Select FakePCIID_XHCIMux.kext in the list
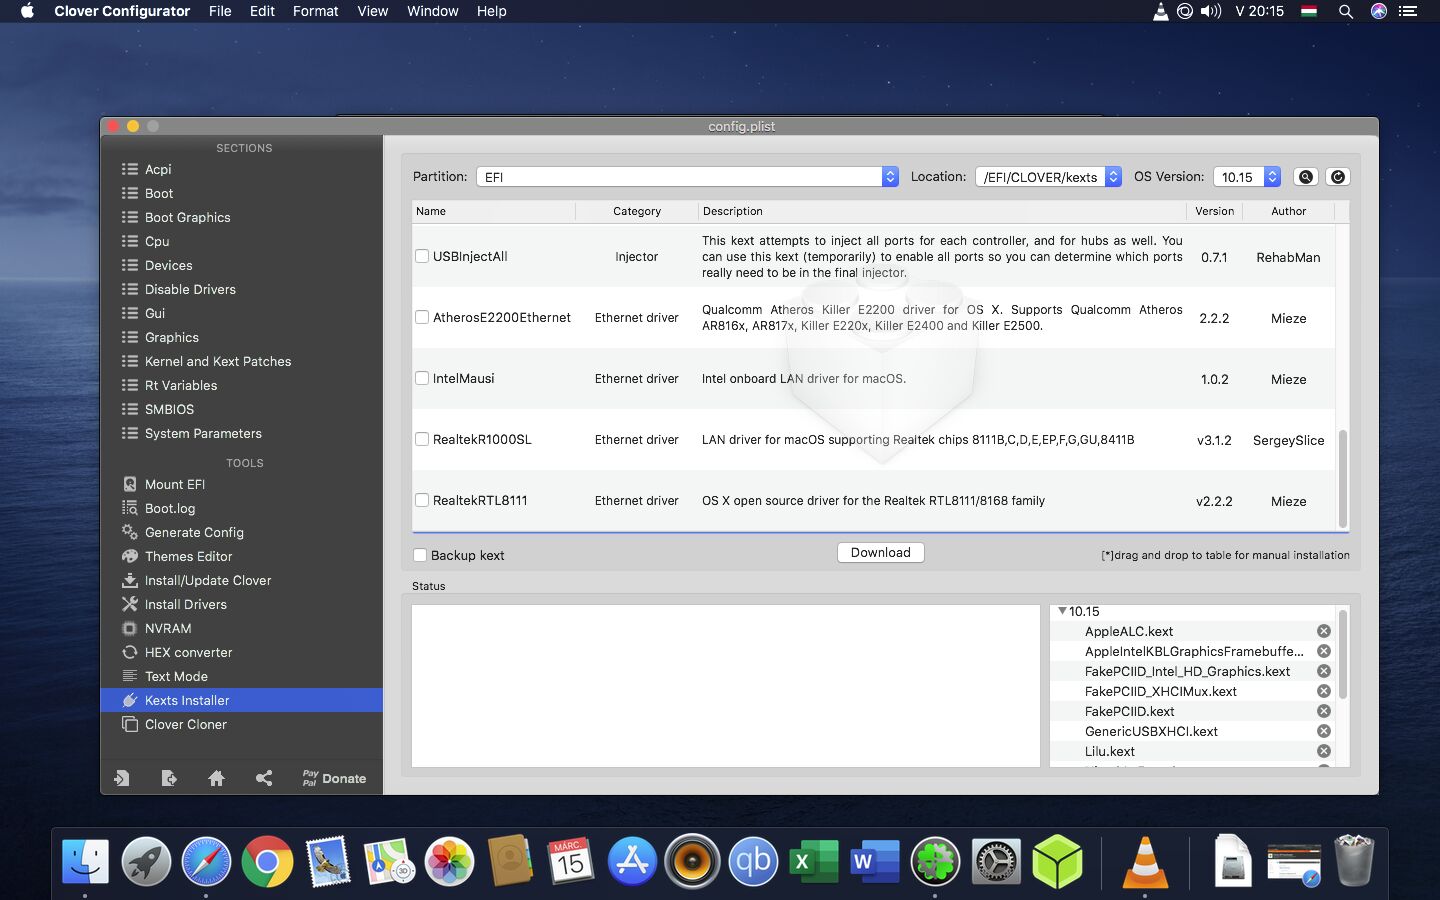Image resolution: width=1440 pixels, height=900 pixels. pyautogui.click(x=1160, y=691)
